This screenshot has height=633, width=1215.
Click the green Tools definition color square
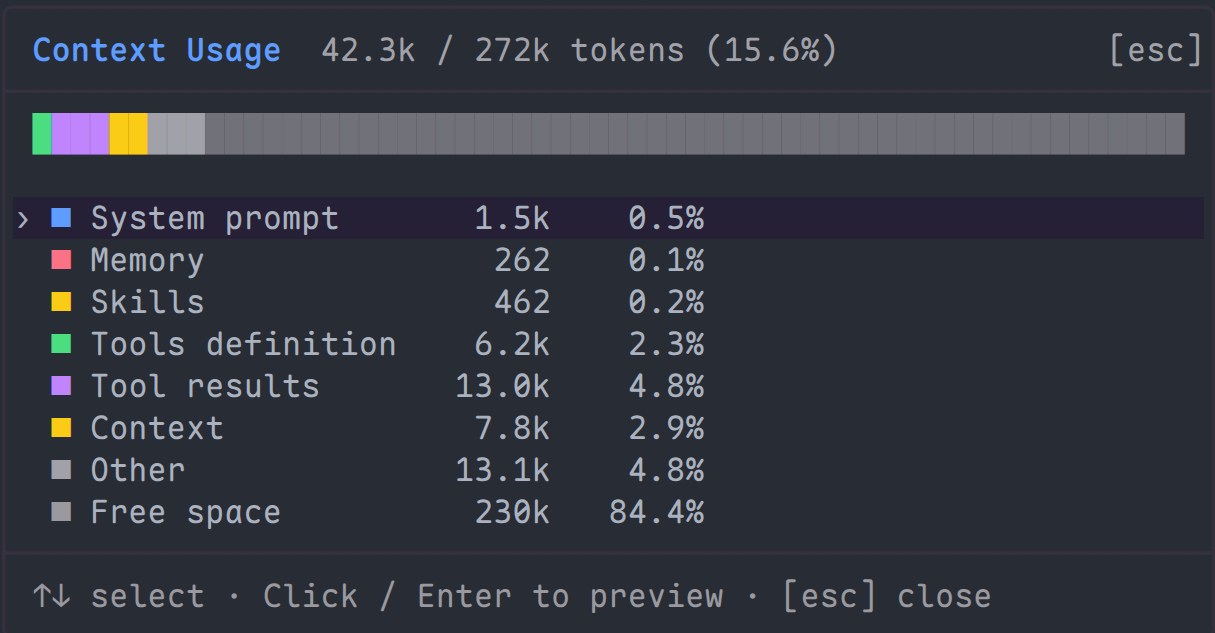[61, 344]
